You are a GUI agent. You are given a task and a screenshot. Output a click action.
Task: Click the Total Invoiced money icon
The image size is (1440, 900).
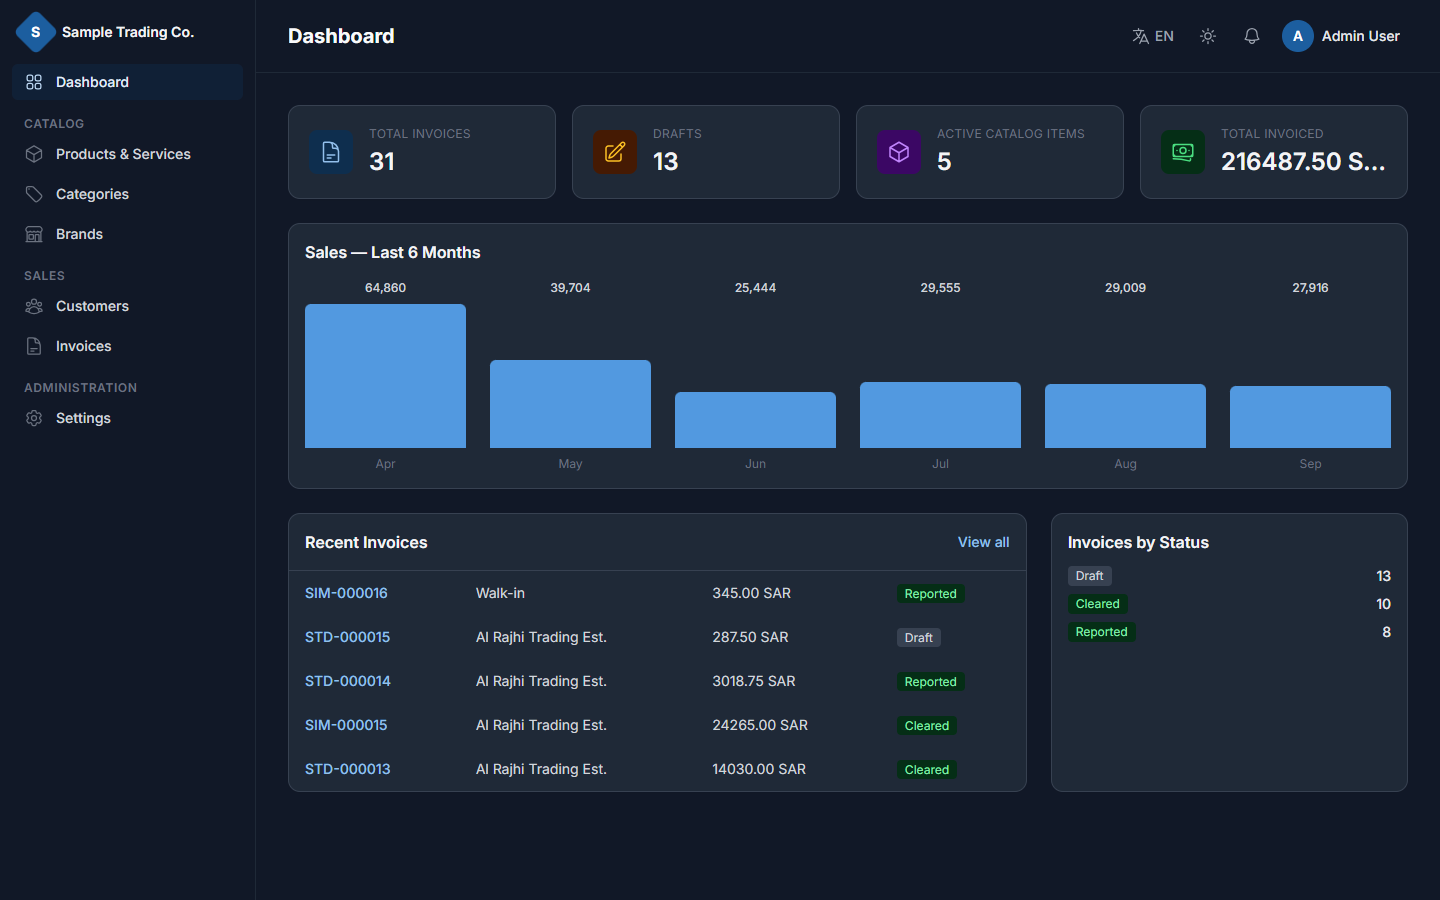1183,152
